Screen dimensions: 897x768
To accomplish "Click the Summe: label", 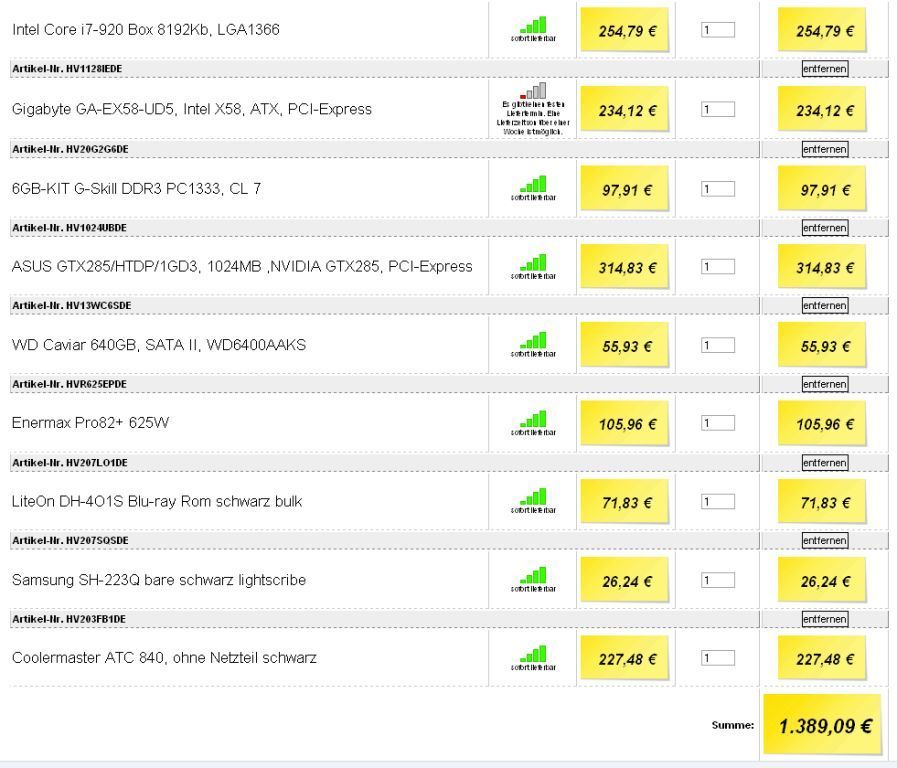I will pos(733,725).
